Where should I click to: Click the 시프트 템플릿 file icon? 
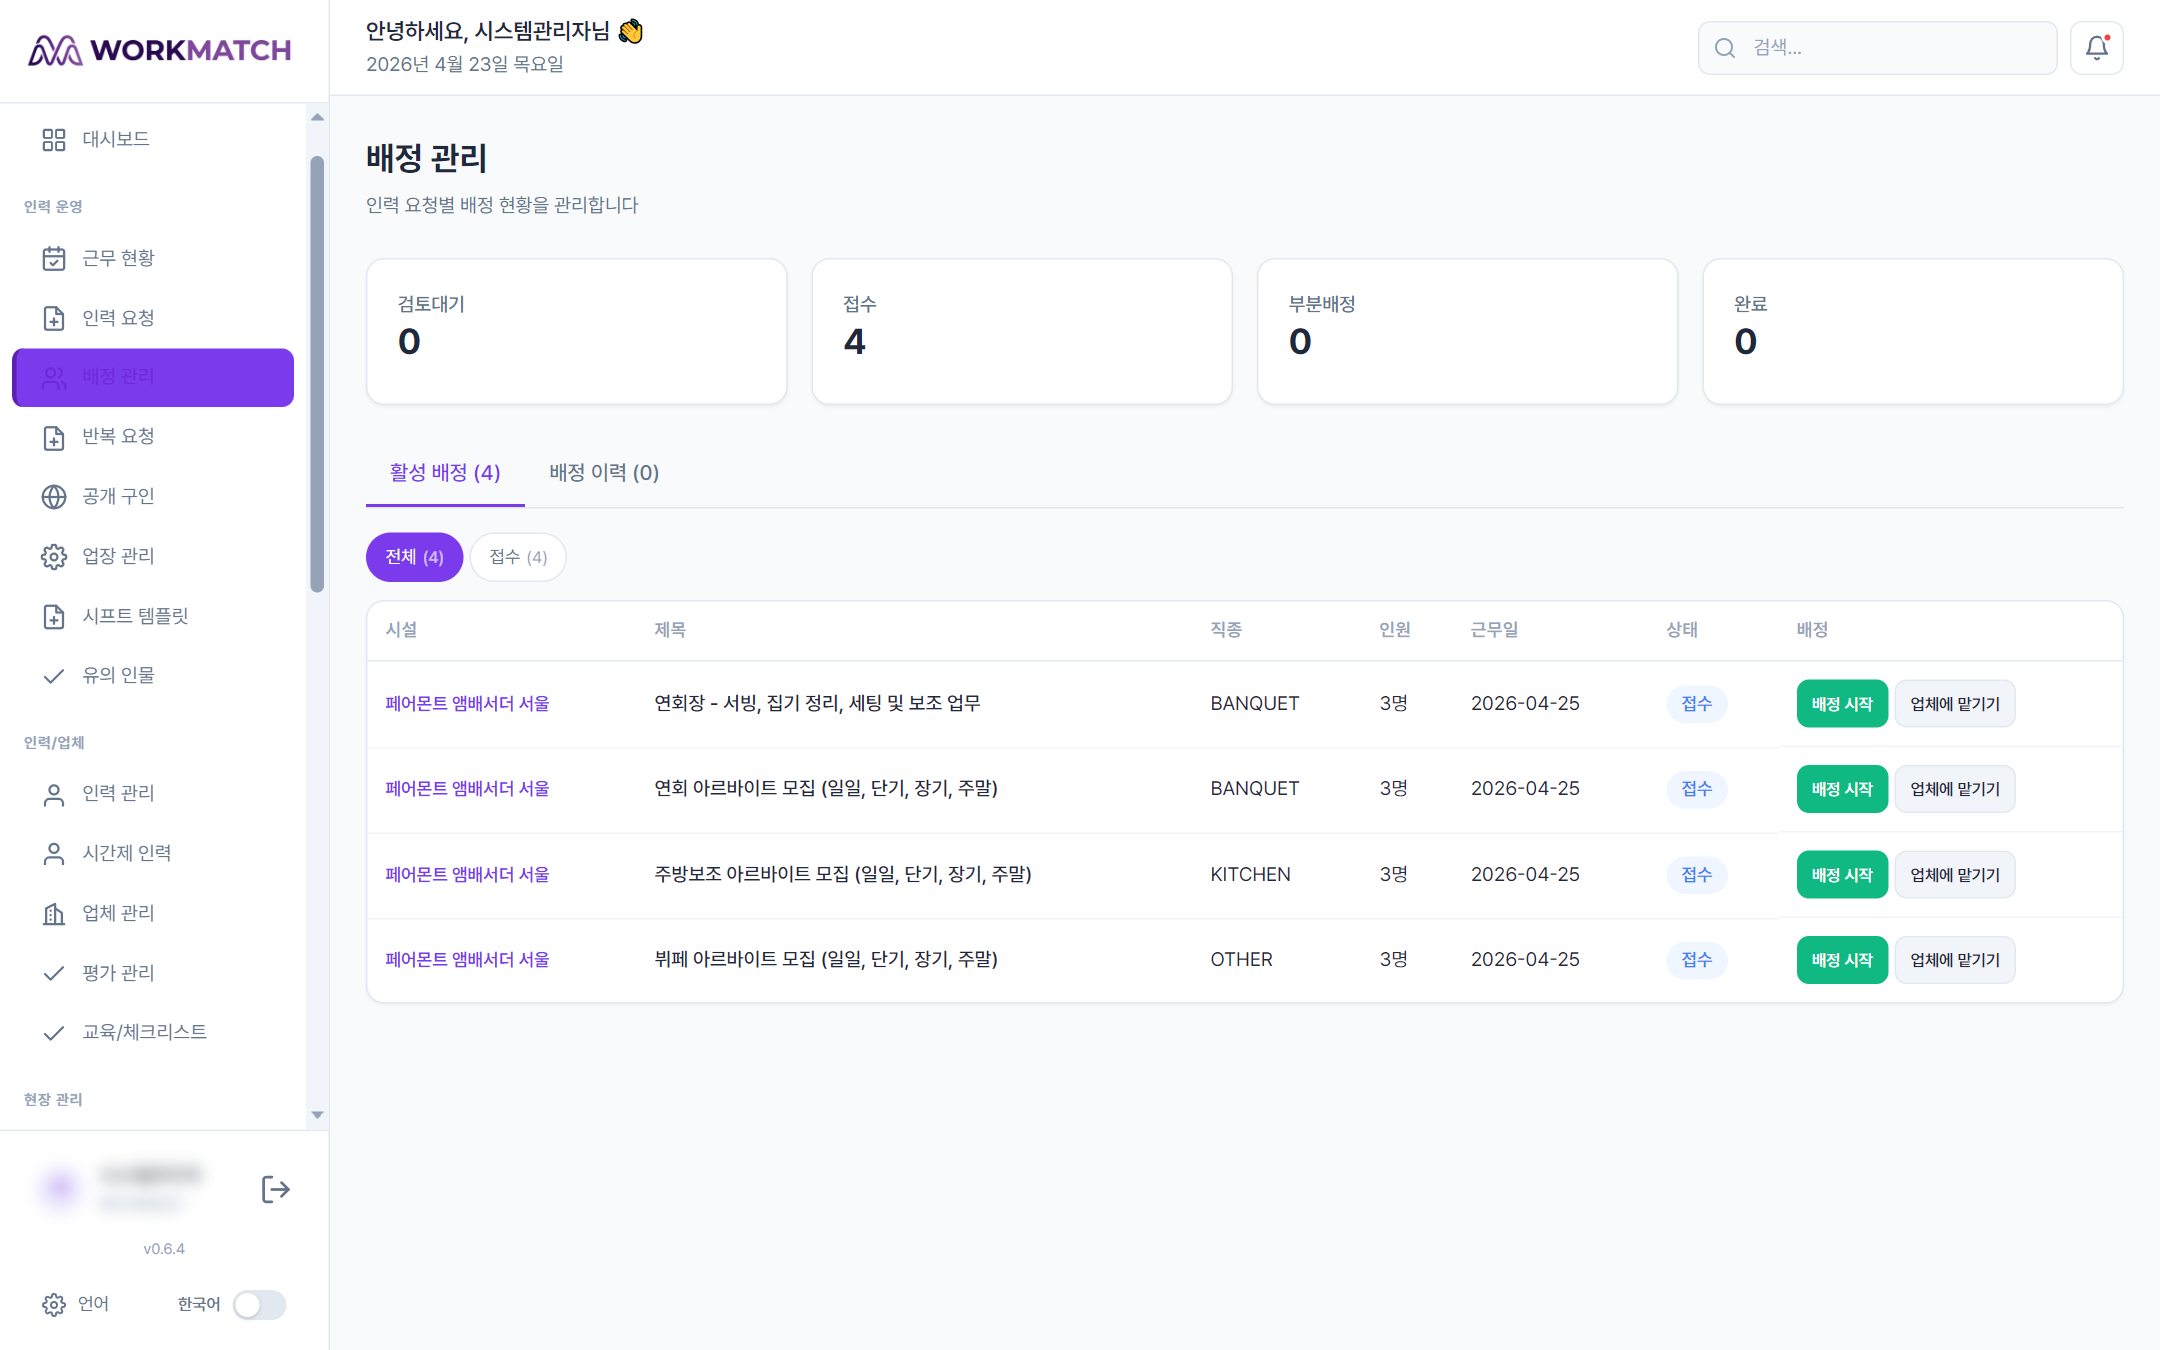[54, 616]
